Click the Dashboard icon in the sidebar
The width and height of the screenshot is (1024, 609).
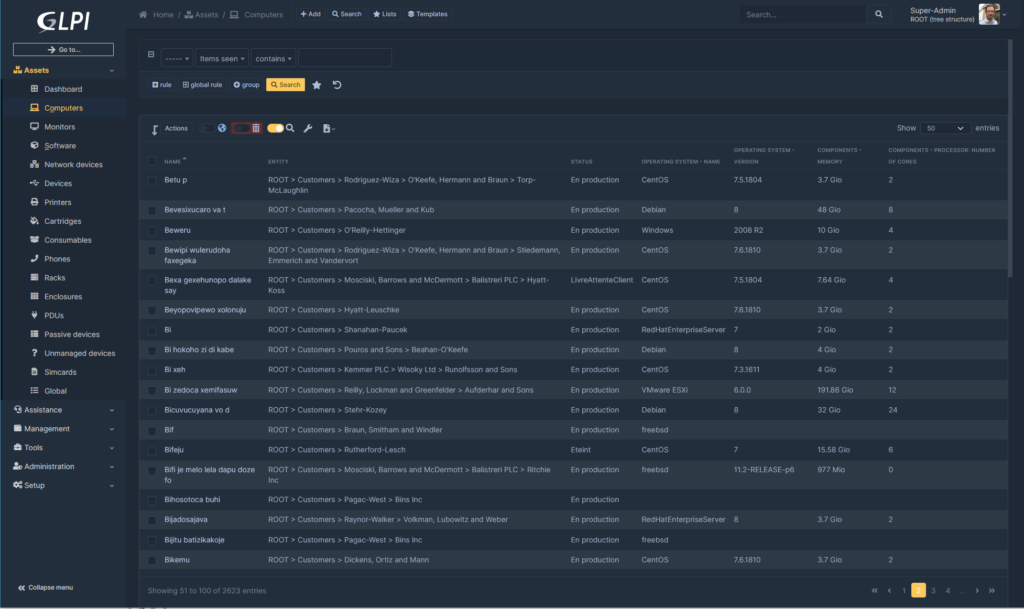(35, 89)
